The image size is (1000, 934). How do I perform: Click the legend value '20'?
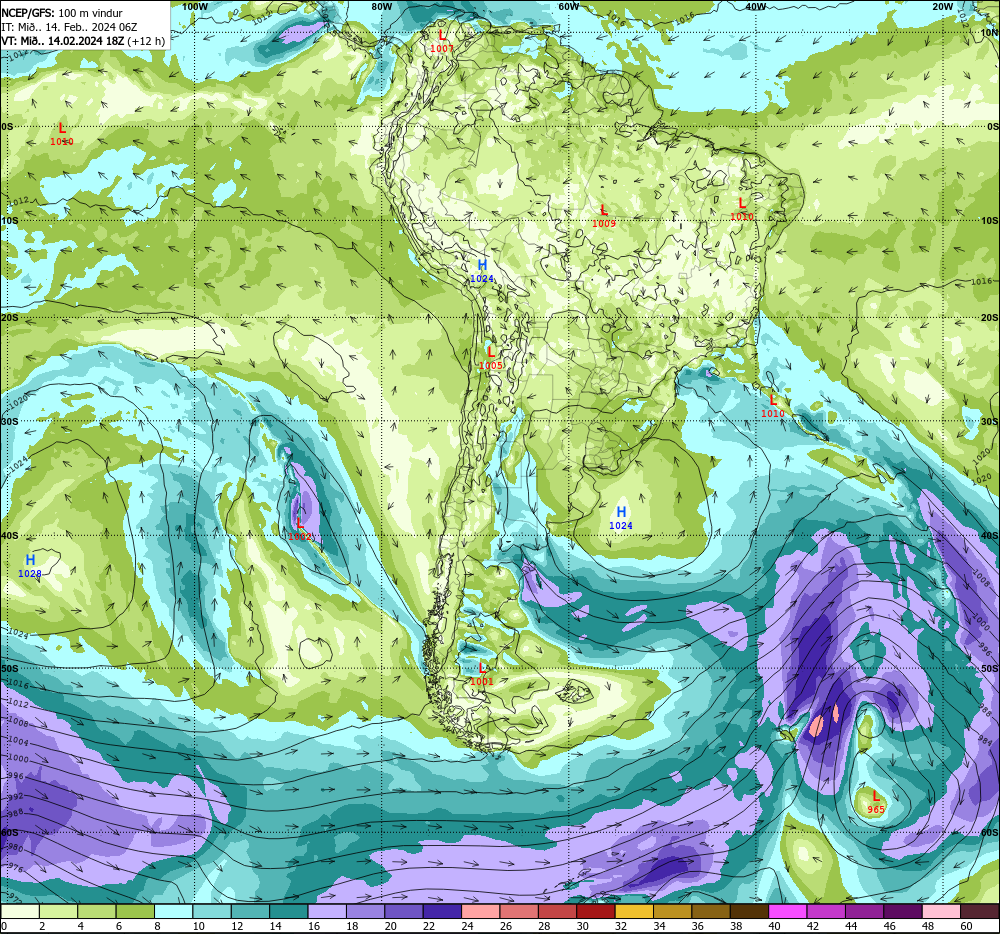coord(391,926)
